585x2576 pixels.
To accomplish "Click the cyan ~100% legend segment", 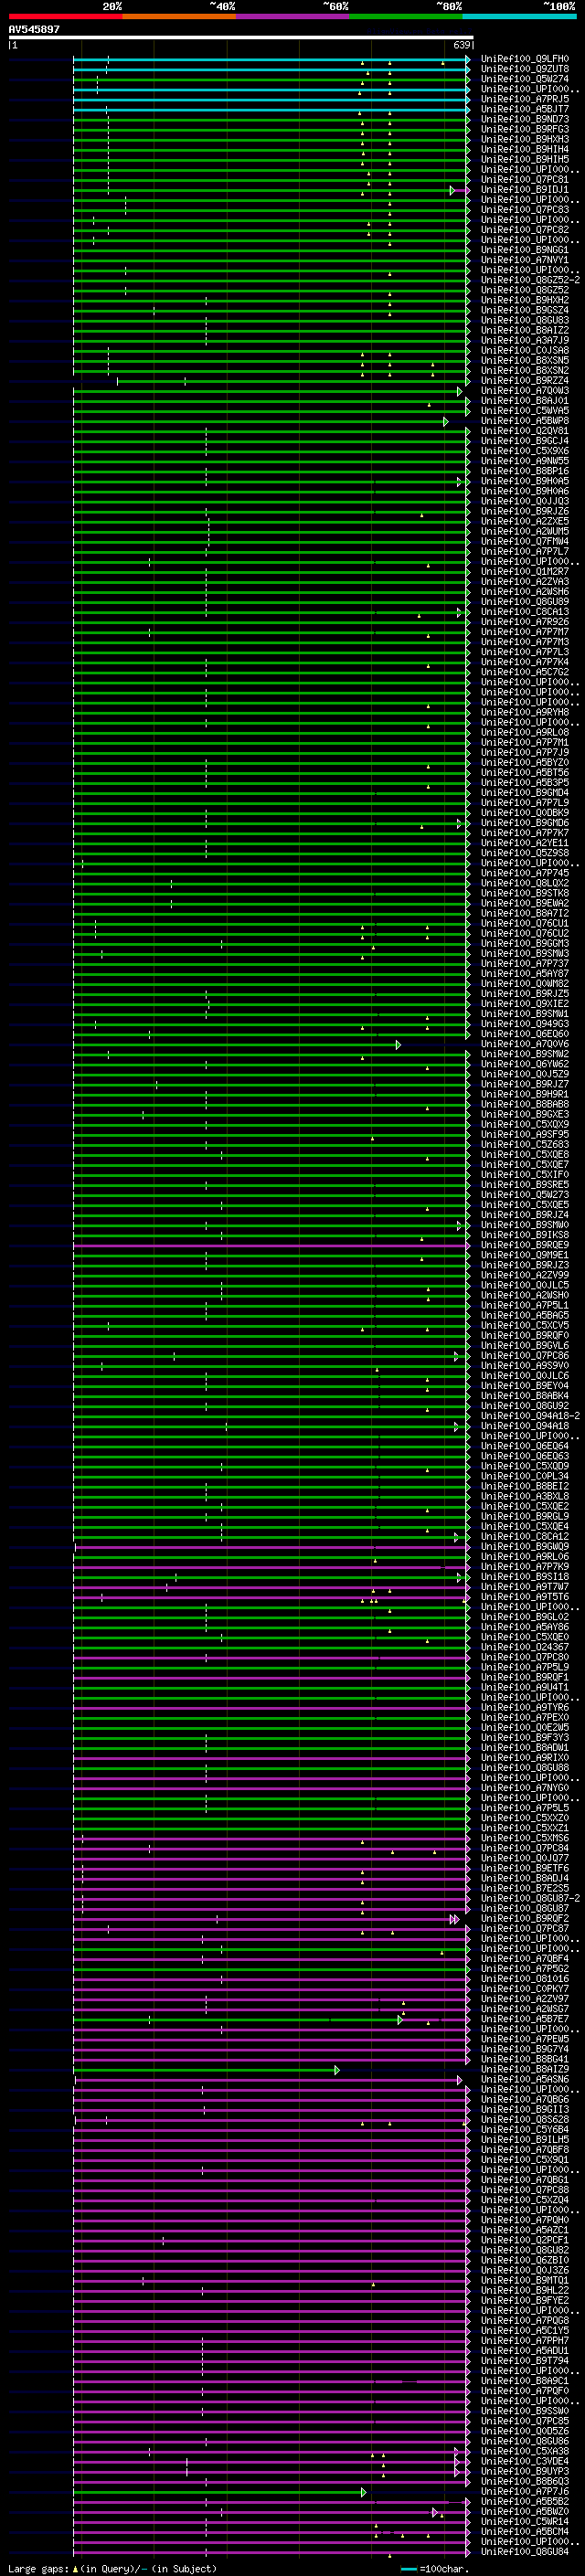I will 519,16.
